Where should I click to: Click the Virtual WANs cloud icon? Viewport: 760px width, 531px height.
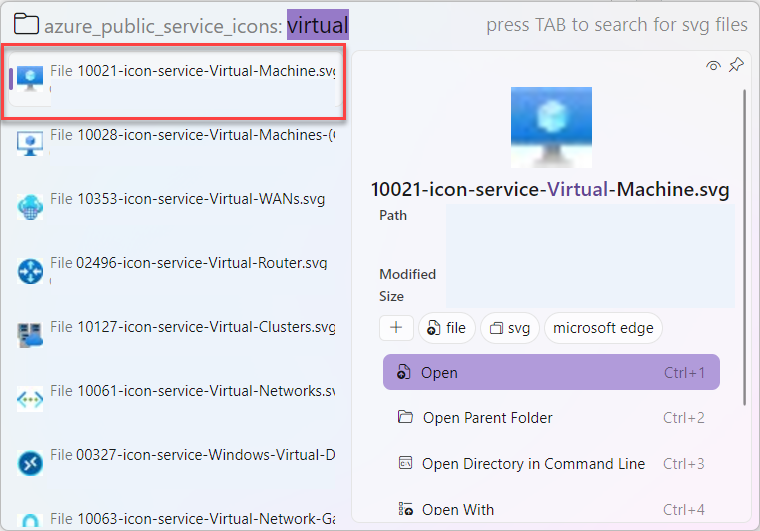30,207
